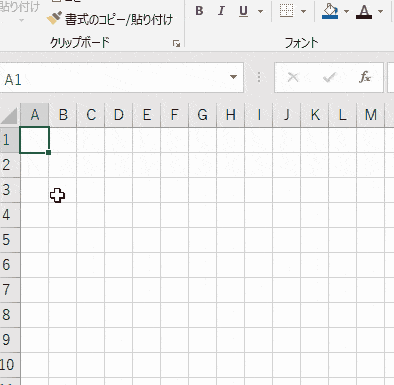The image size is (394, 385).
Task: Select column H header
Action: coord(231,115)
